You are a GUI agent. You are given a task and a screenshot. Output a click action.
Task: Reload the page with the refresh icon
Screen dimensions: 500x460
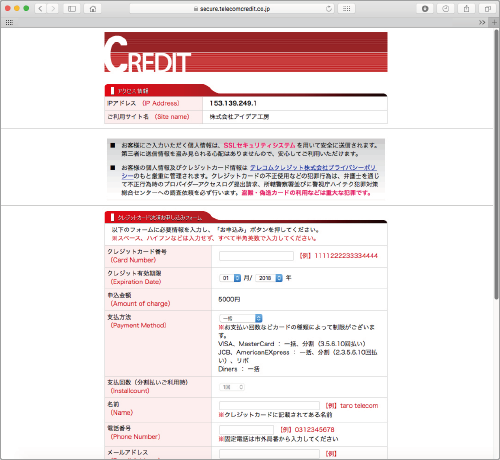pos(329,9)
